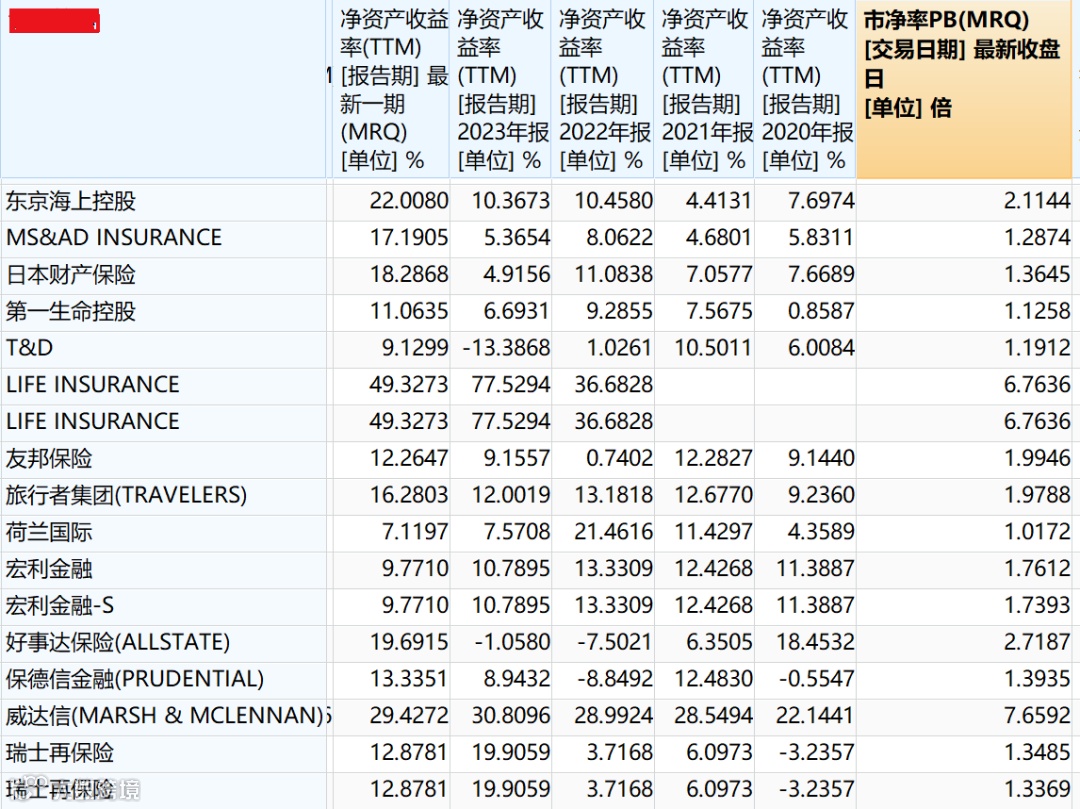This screenshot has width=1080, height=809.
Task: Click PB value 1.1912
Action: pos(1037,348)
